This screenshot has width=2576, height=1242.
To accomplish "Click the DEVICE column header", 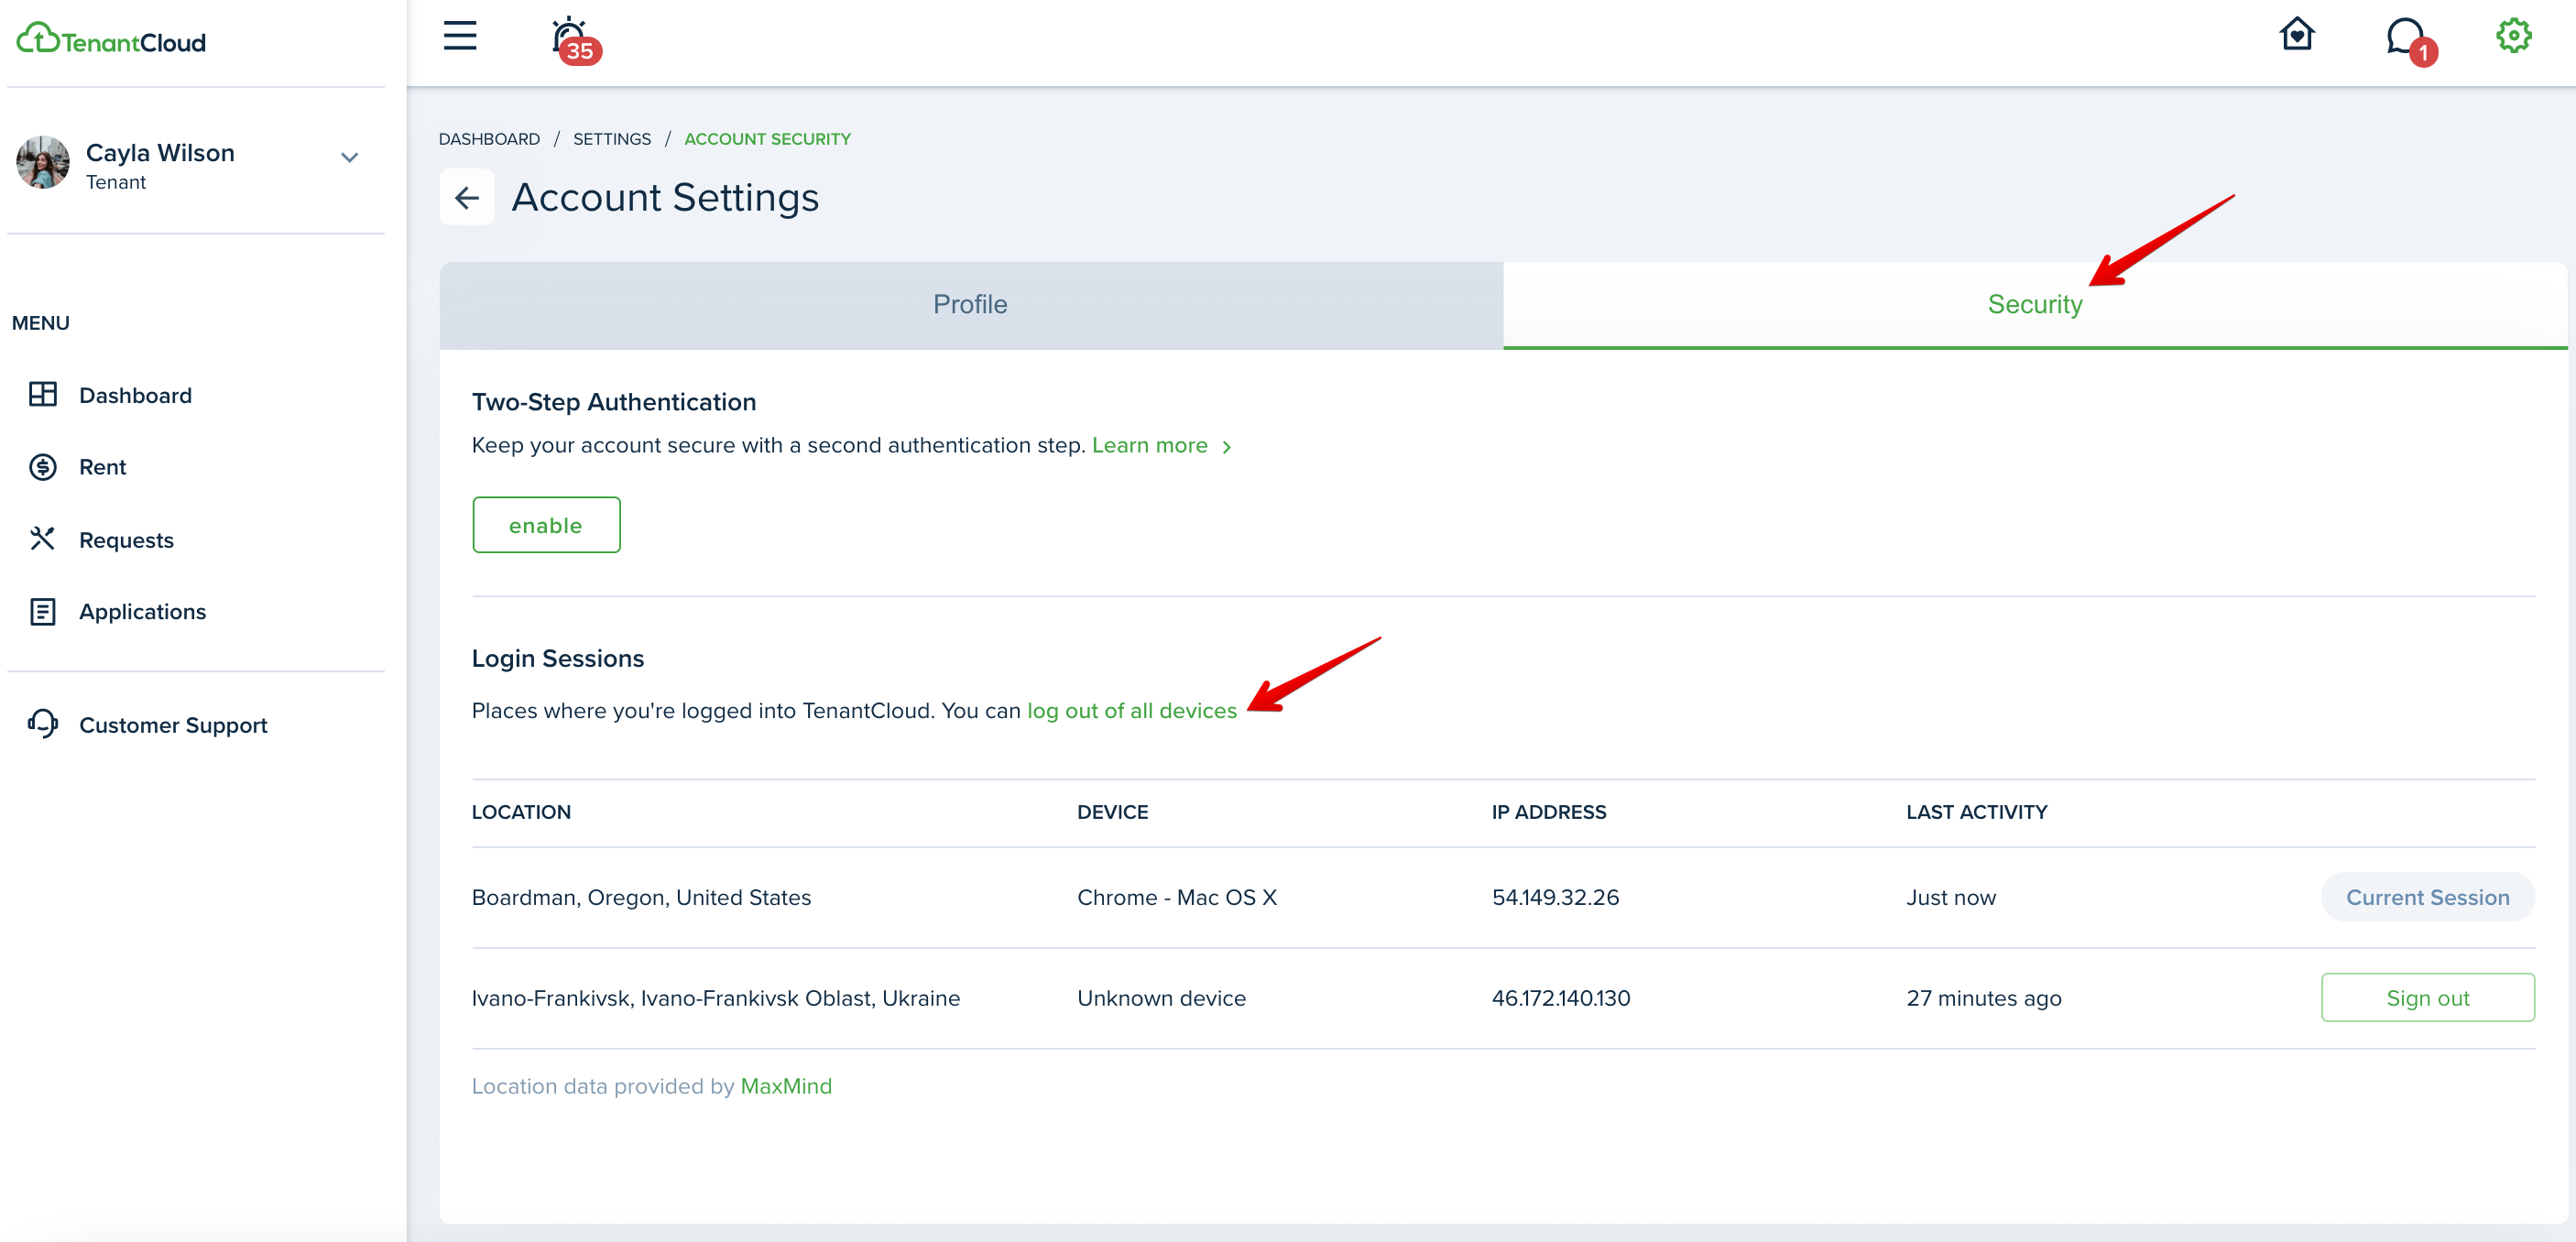I will pyautogui.click(x=1112, y=812).
